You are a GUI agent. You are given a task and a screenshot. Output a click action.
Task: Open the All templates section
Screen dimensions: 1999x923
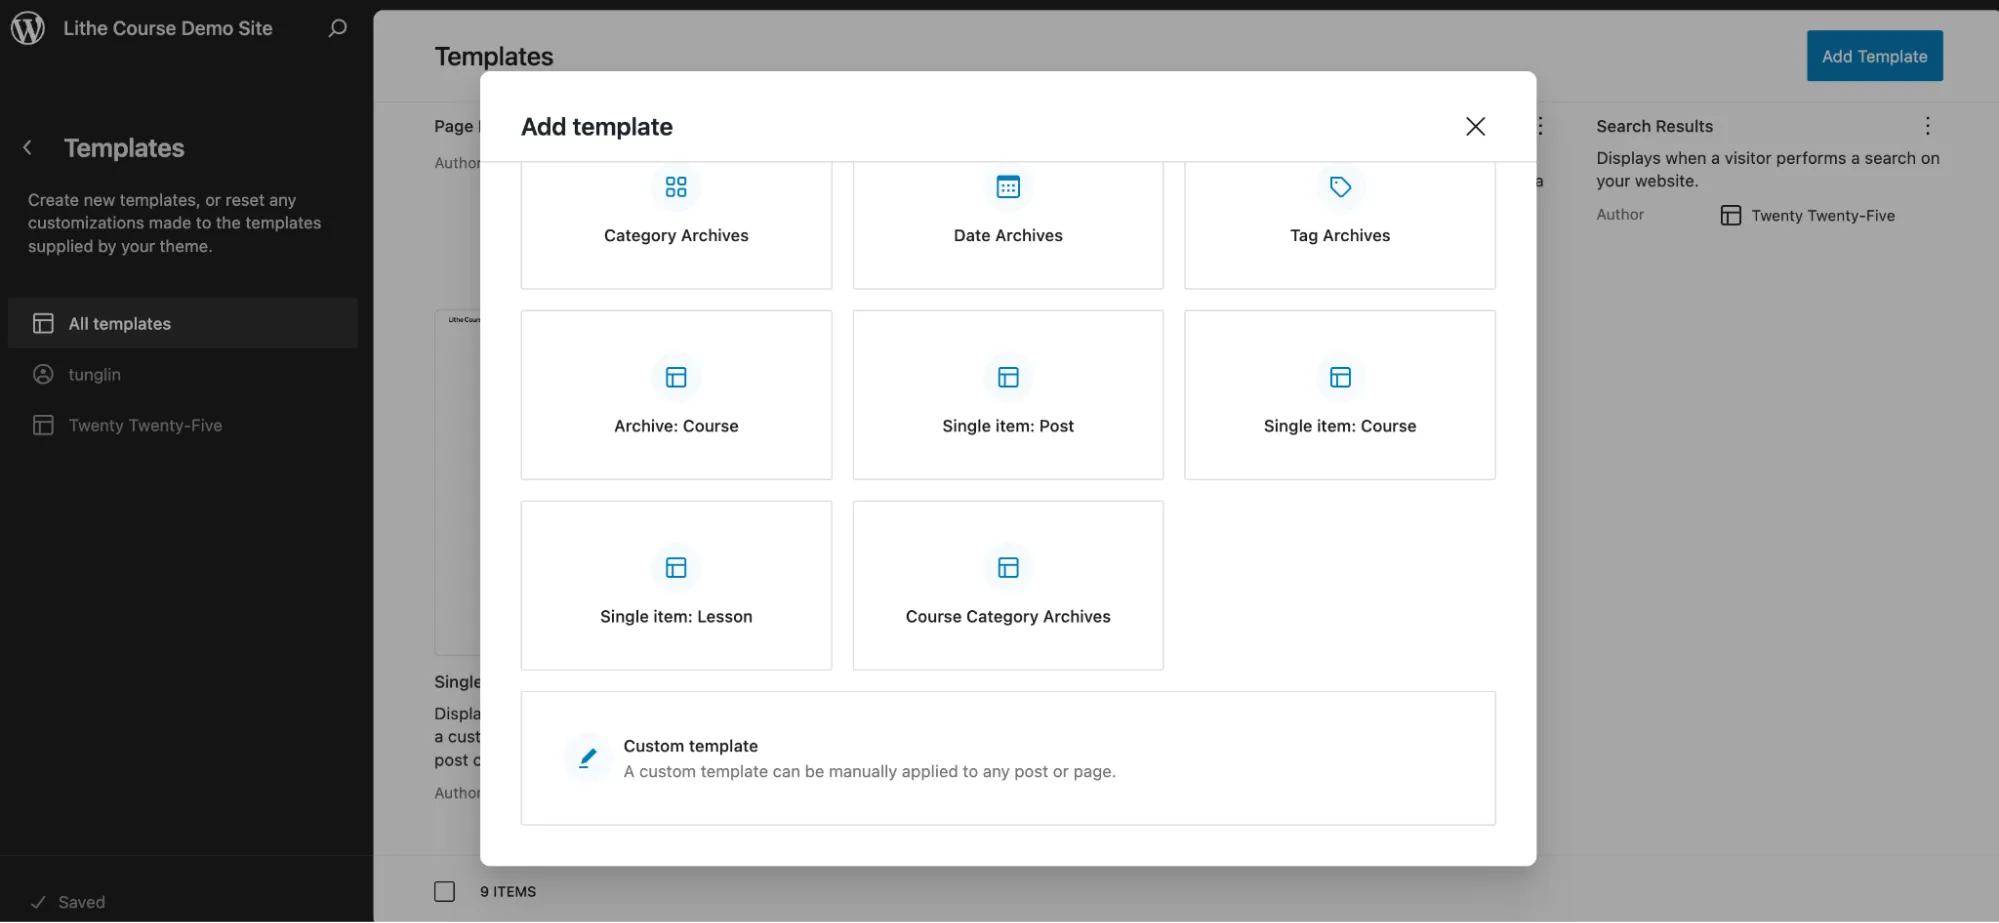point(119,323)
